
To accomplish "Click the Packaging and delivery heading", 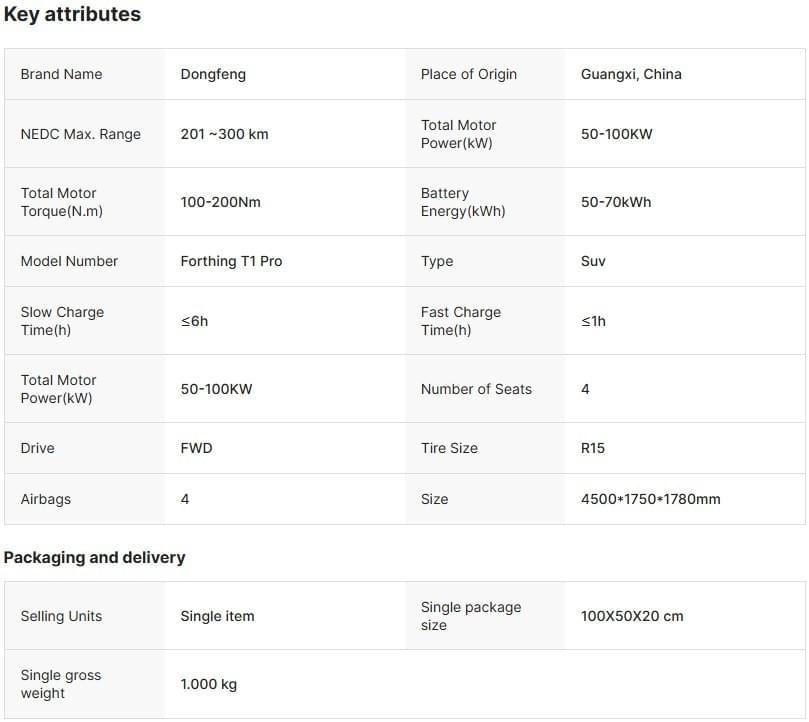I will (x=94, y=558).
